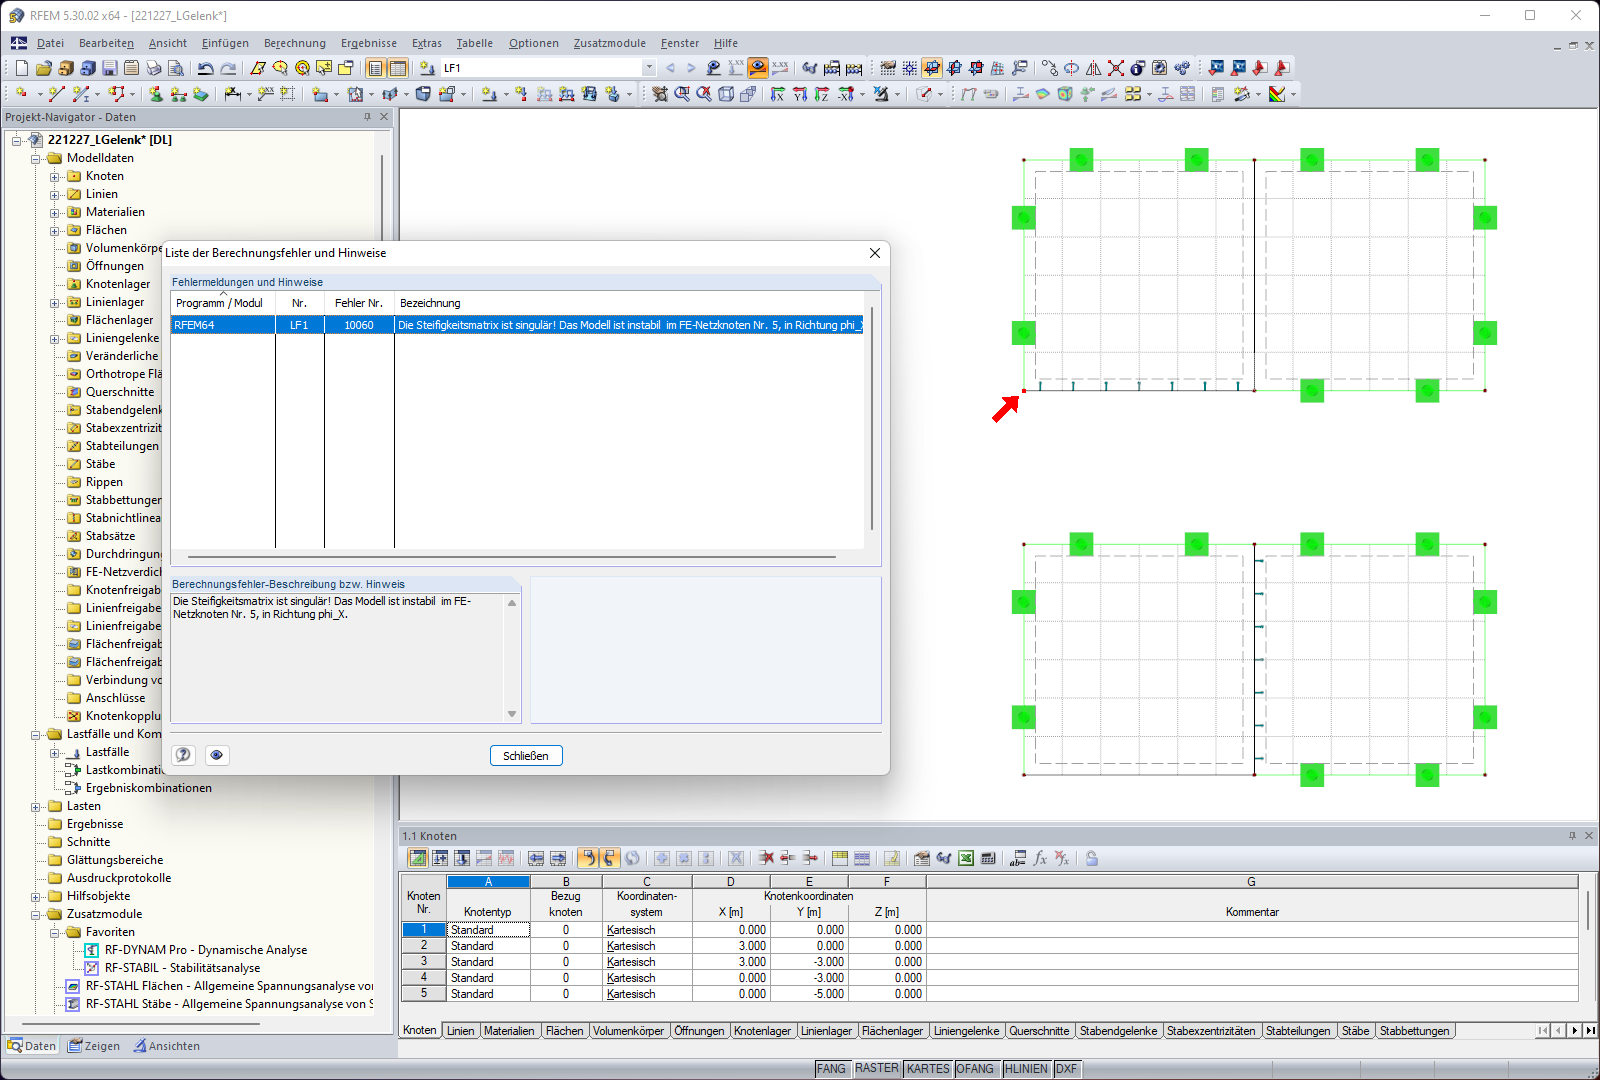The height and width of the screenshot is (1080, 1600).
Task: Expand the Materialien tree node
Action: (x=55, y=213)
